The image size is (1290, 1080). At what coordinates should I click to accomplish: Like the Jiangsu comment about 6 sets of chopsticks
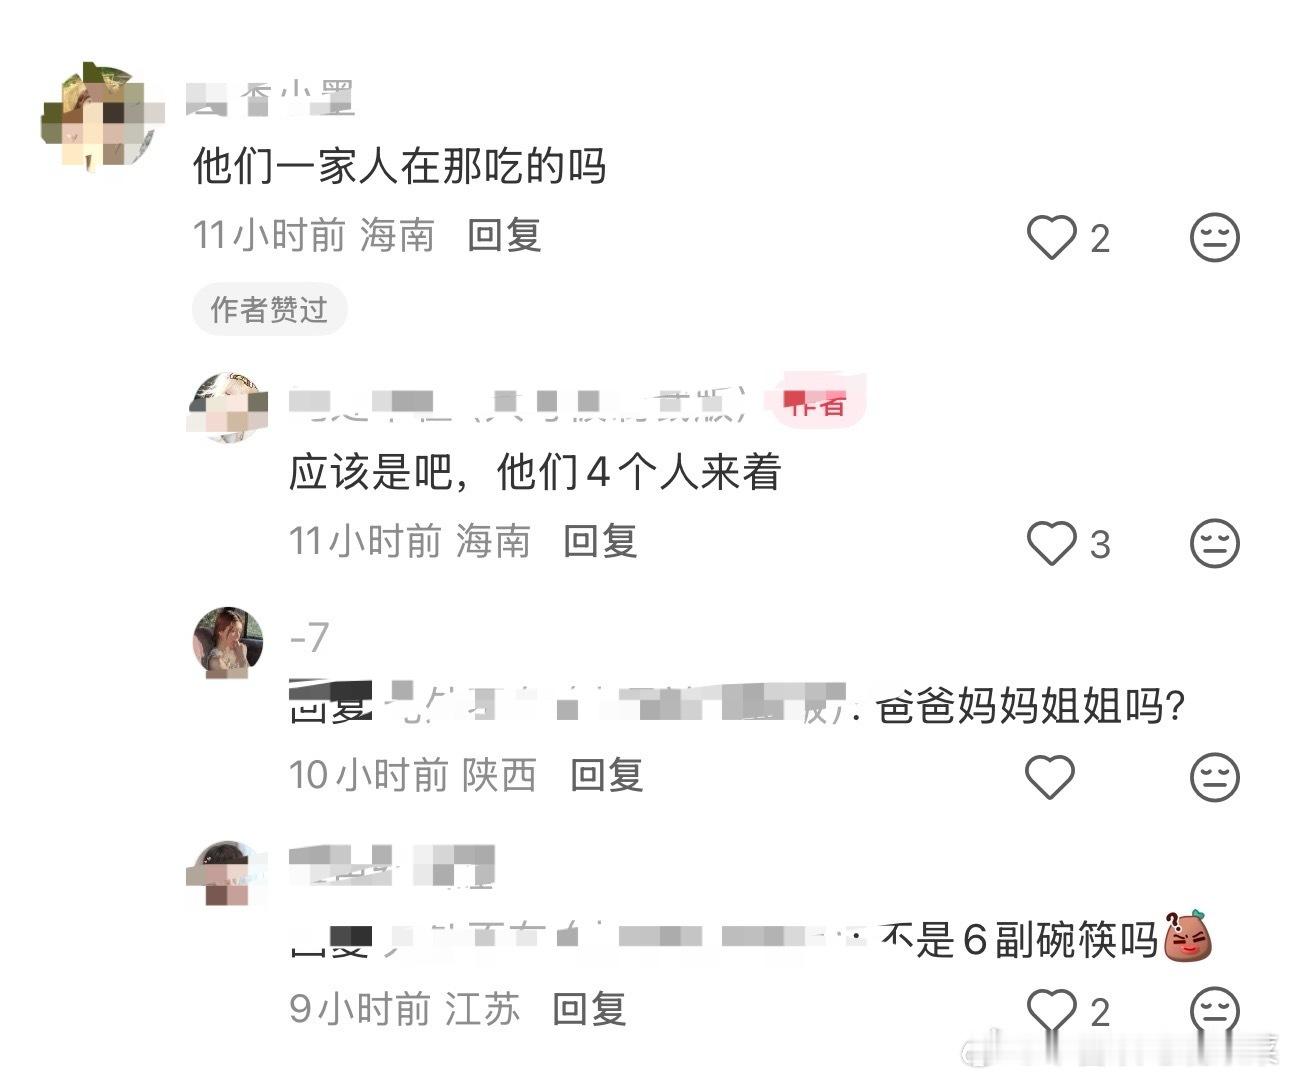(x=1052, y=1011)
